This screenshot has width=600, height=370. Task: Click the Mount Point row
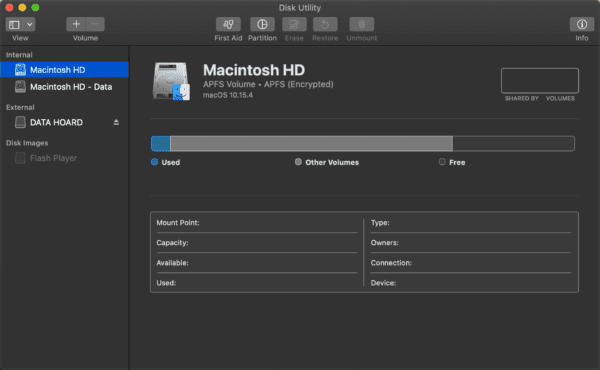tap(257, 223)
